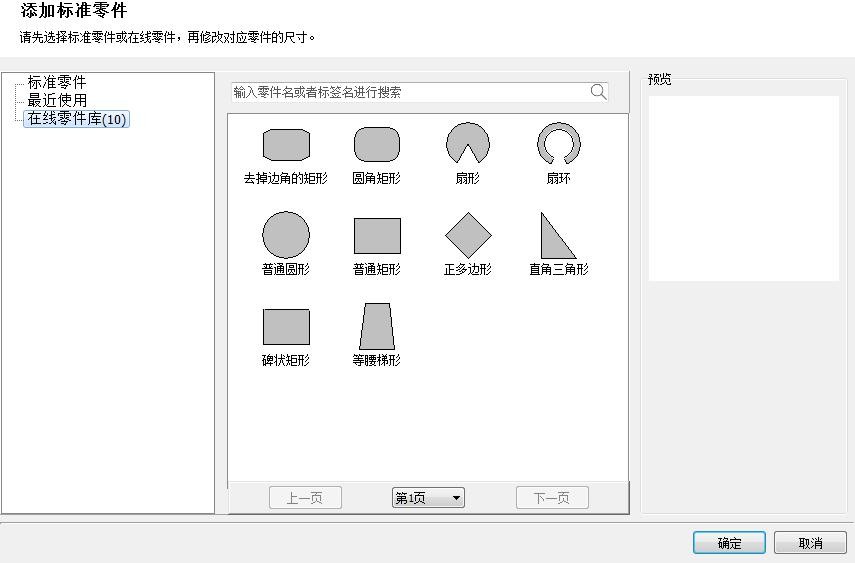The width and height of the screenshot is (855, 563).
Task: Go to previous page with 上一页
Action: pos(305,498)
